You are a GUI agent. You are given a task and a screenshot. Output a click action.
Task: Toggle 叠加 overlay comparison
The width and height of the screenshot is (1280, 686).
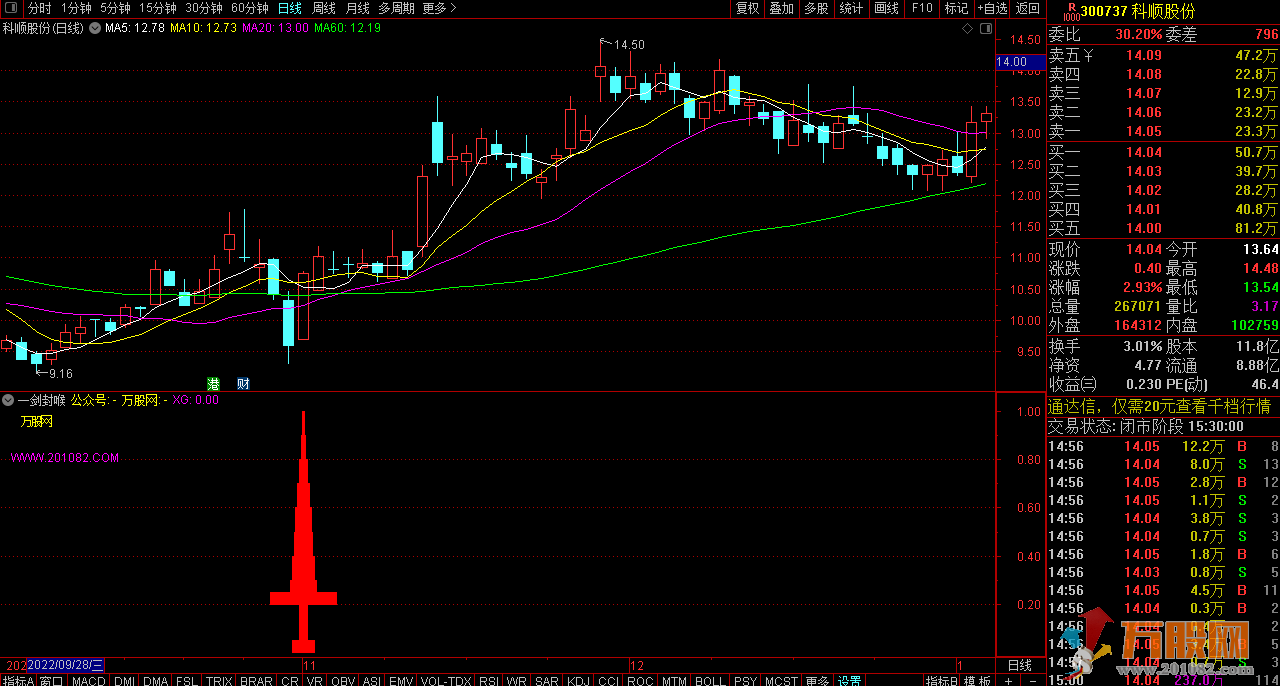coord(781,8)
